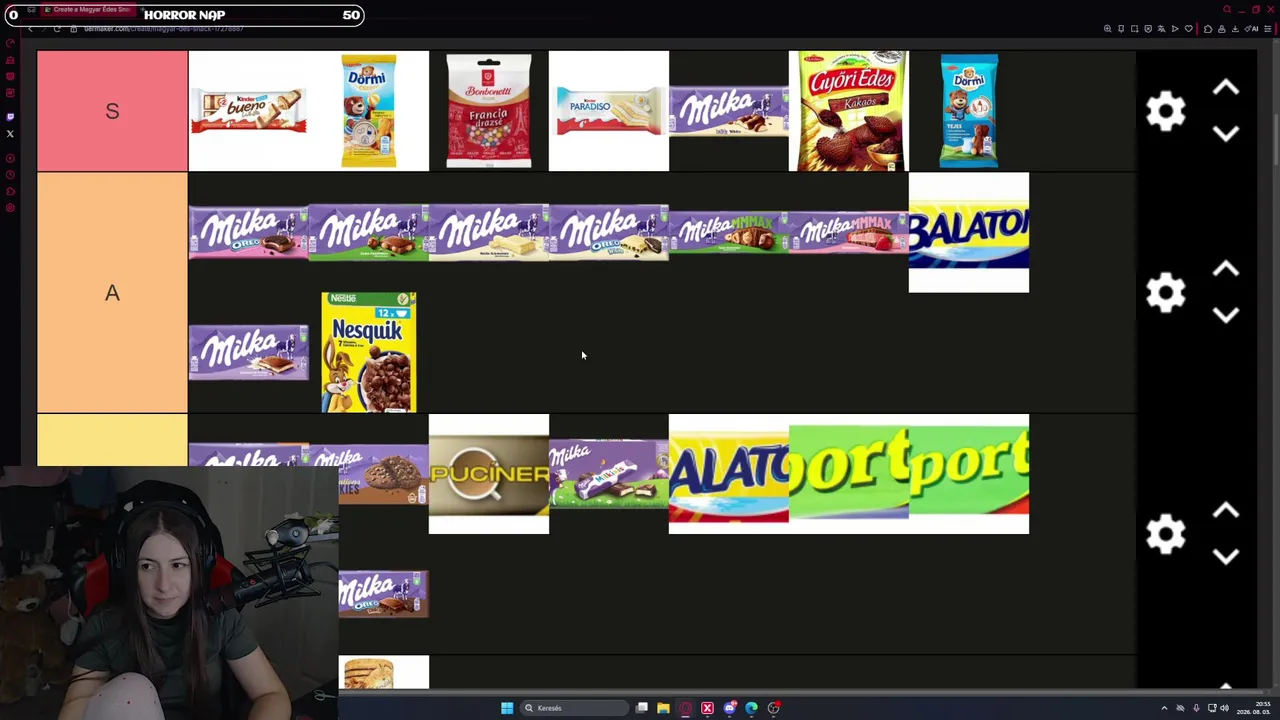Image resolution: width=1280 pixels, height=720 pixels.
Task: Select the Kinder Bueno item in S tier
Action: point(249,111)
